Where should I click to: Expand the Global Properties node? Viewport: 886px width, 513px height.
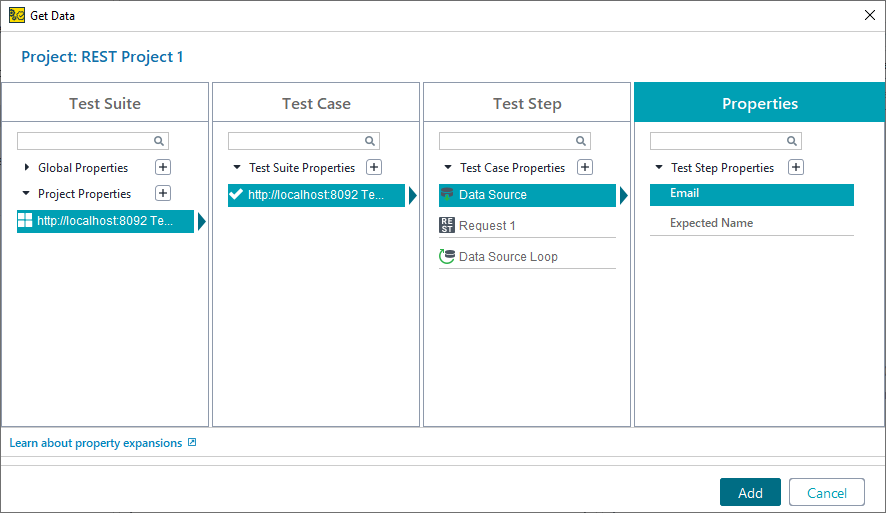27,167
